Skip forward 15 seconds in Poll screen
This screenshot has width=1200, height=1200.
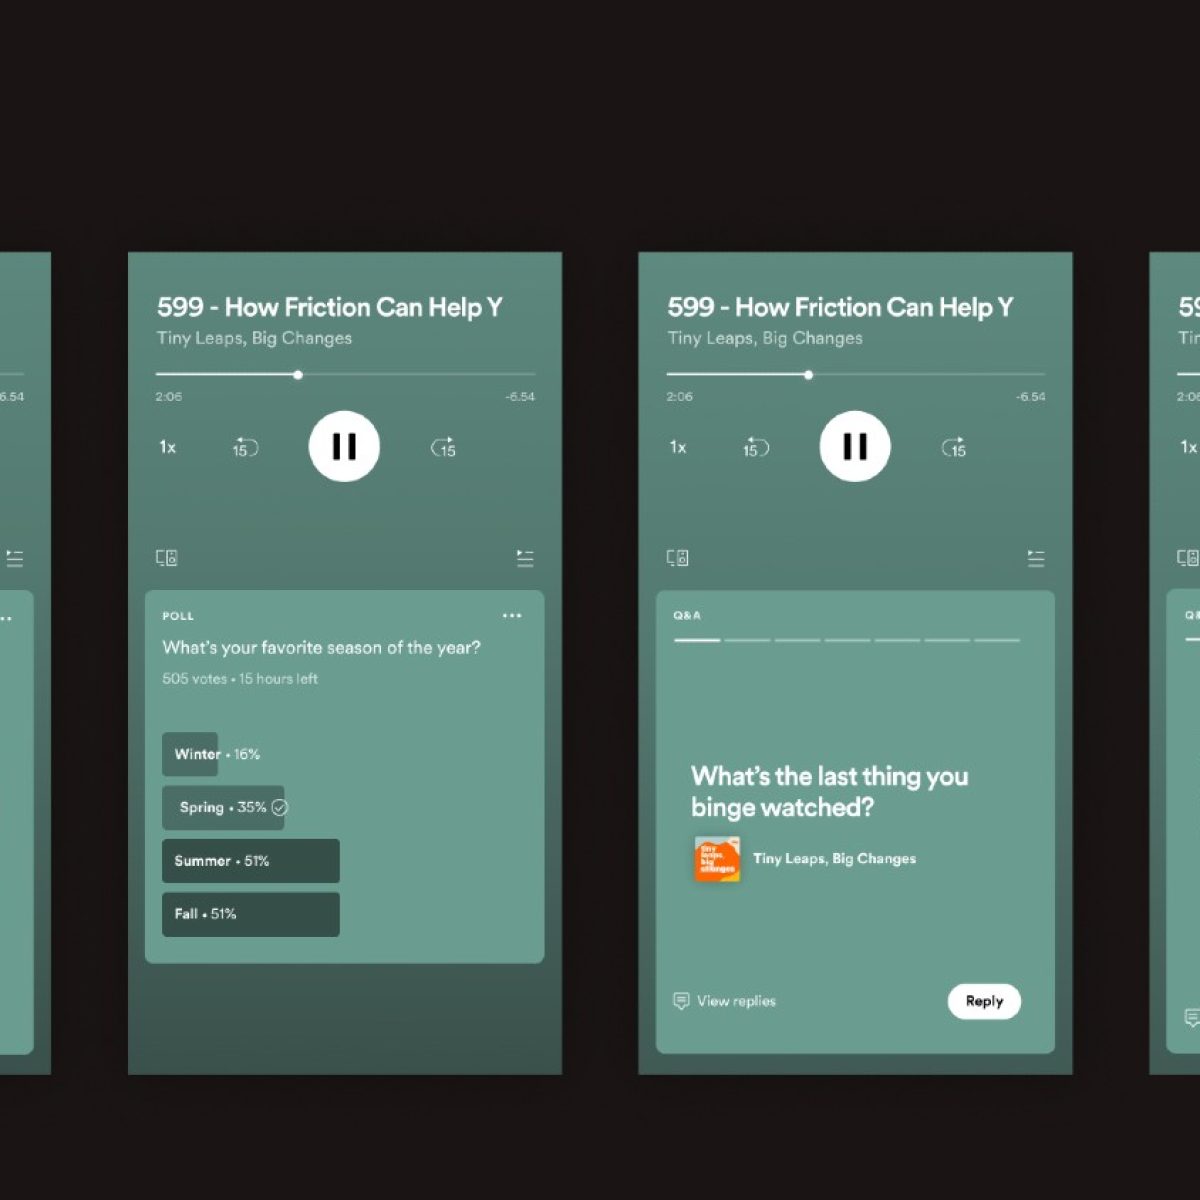443,448
